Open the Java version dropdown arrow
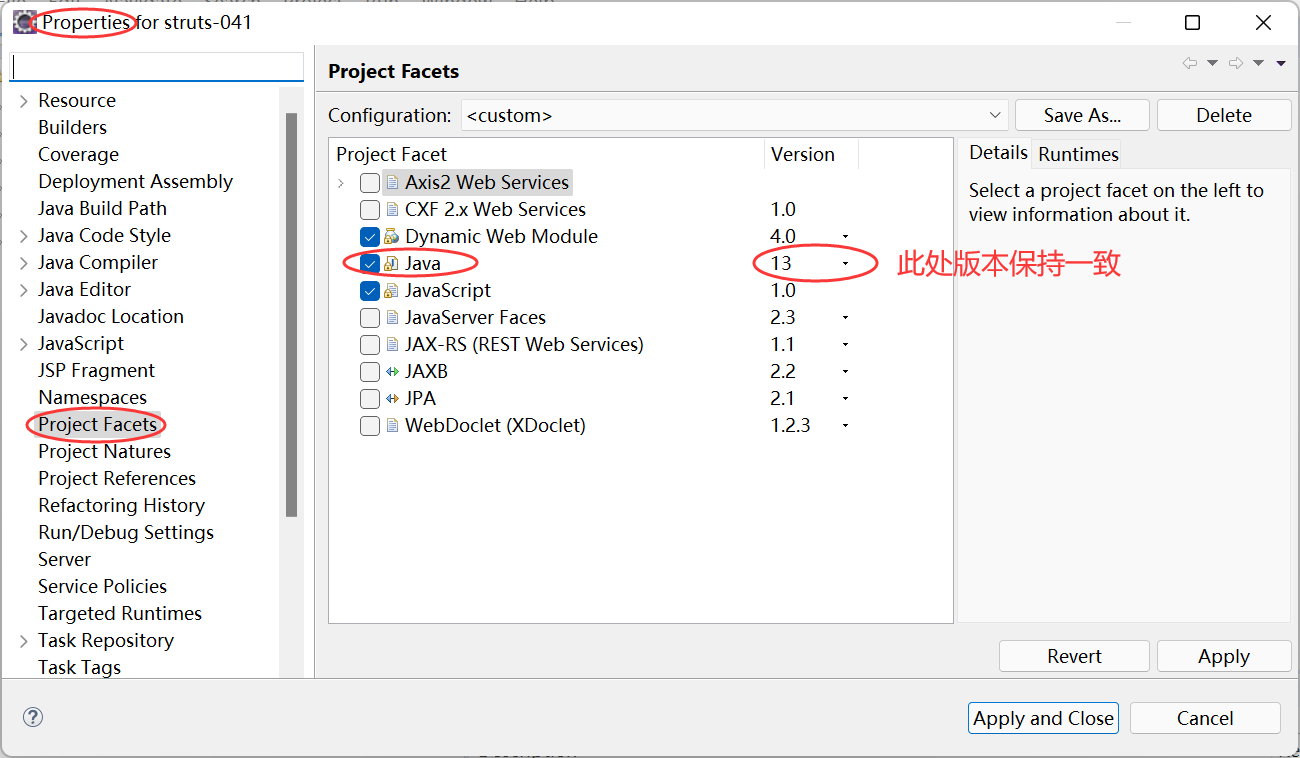Viewport: 1300px width, 758px height. coord(845,264)
